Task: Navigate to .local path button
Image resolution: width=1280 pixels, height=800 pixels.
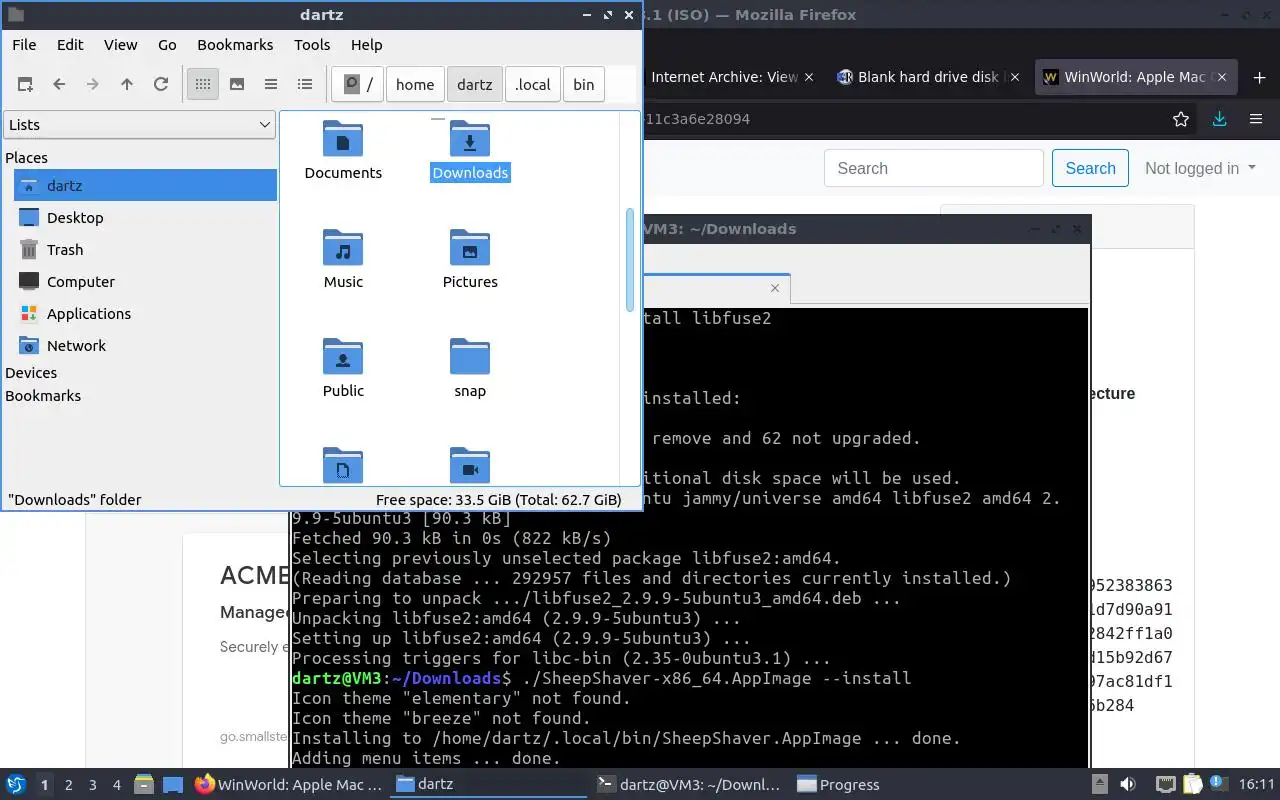Action: 533,85
